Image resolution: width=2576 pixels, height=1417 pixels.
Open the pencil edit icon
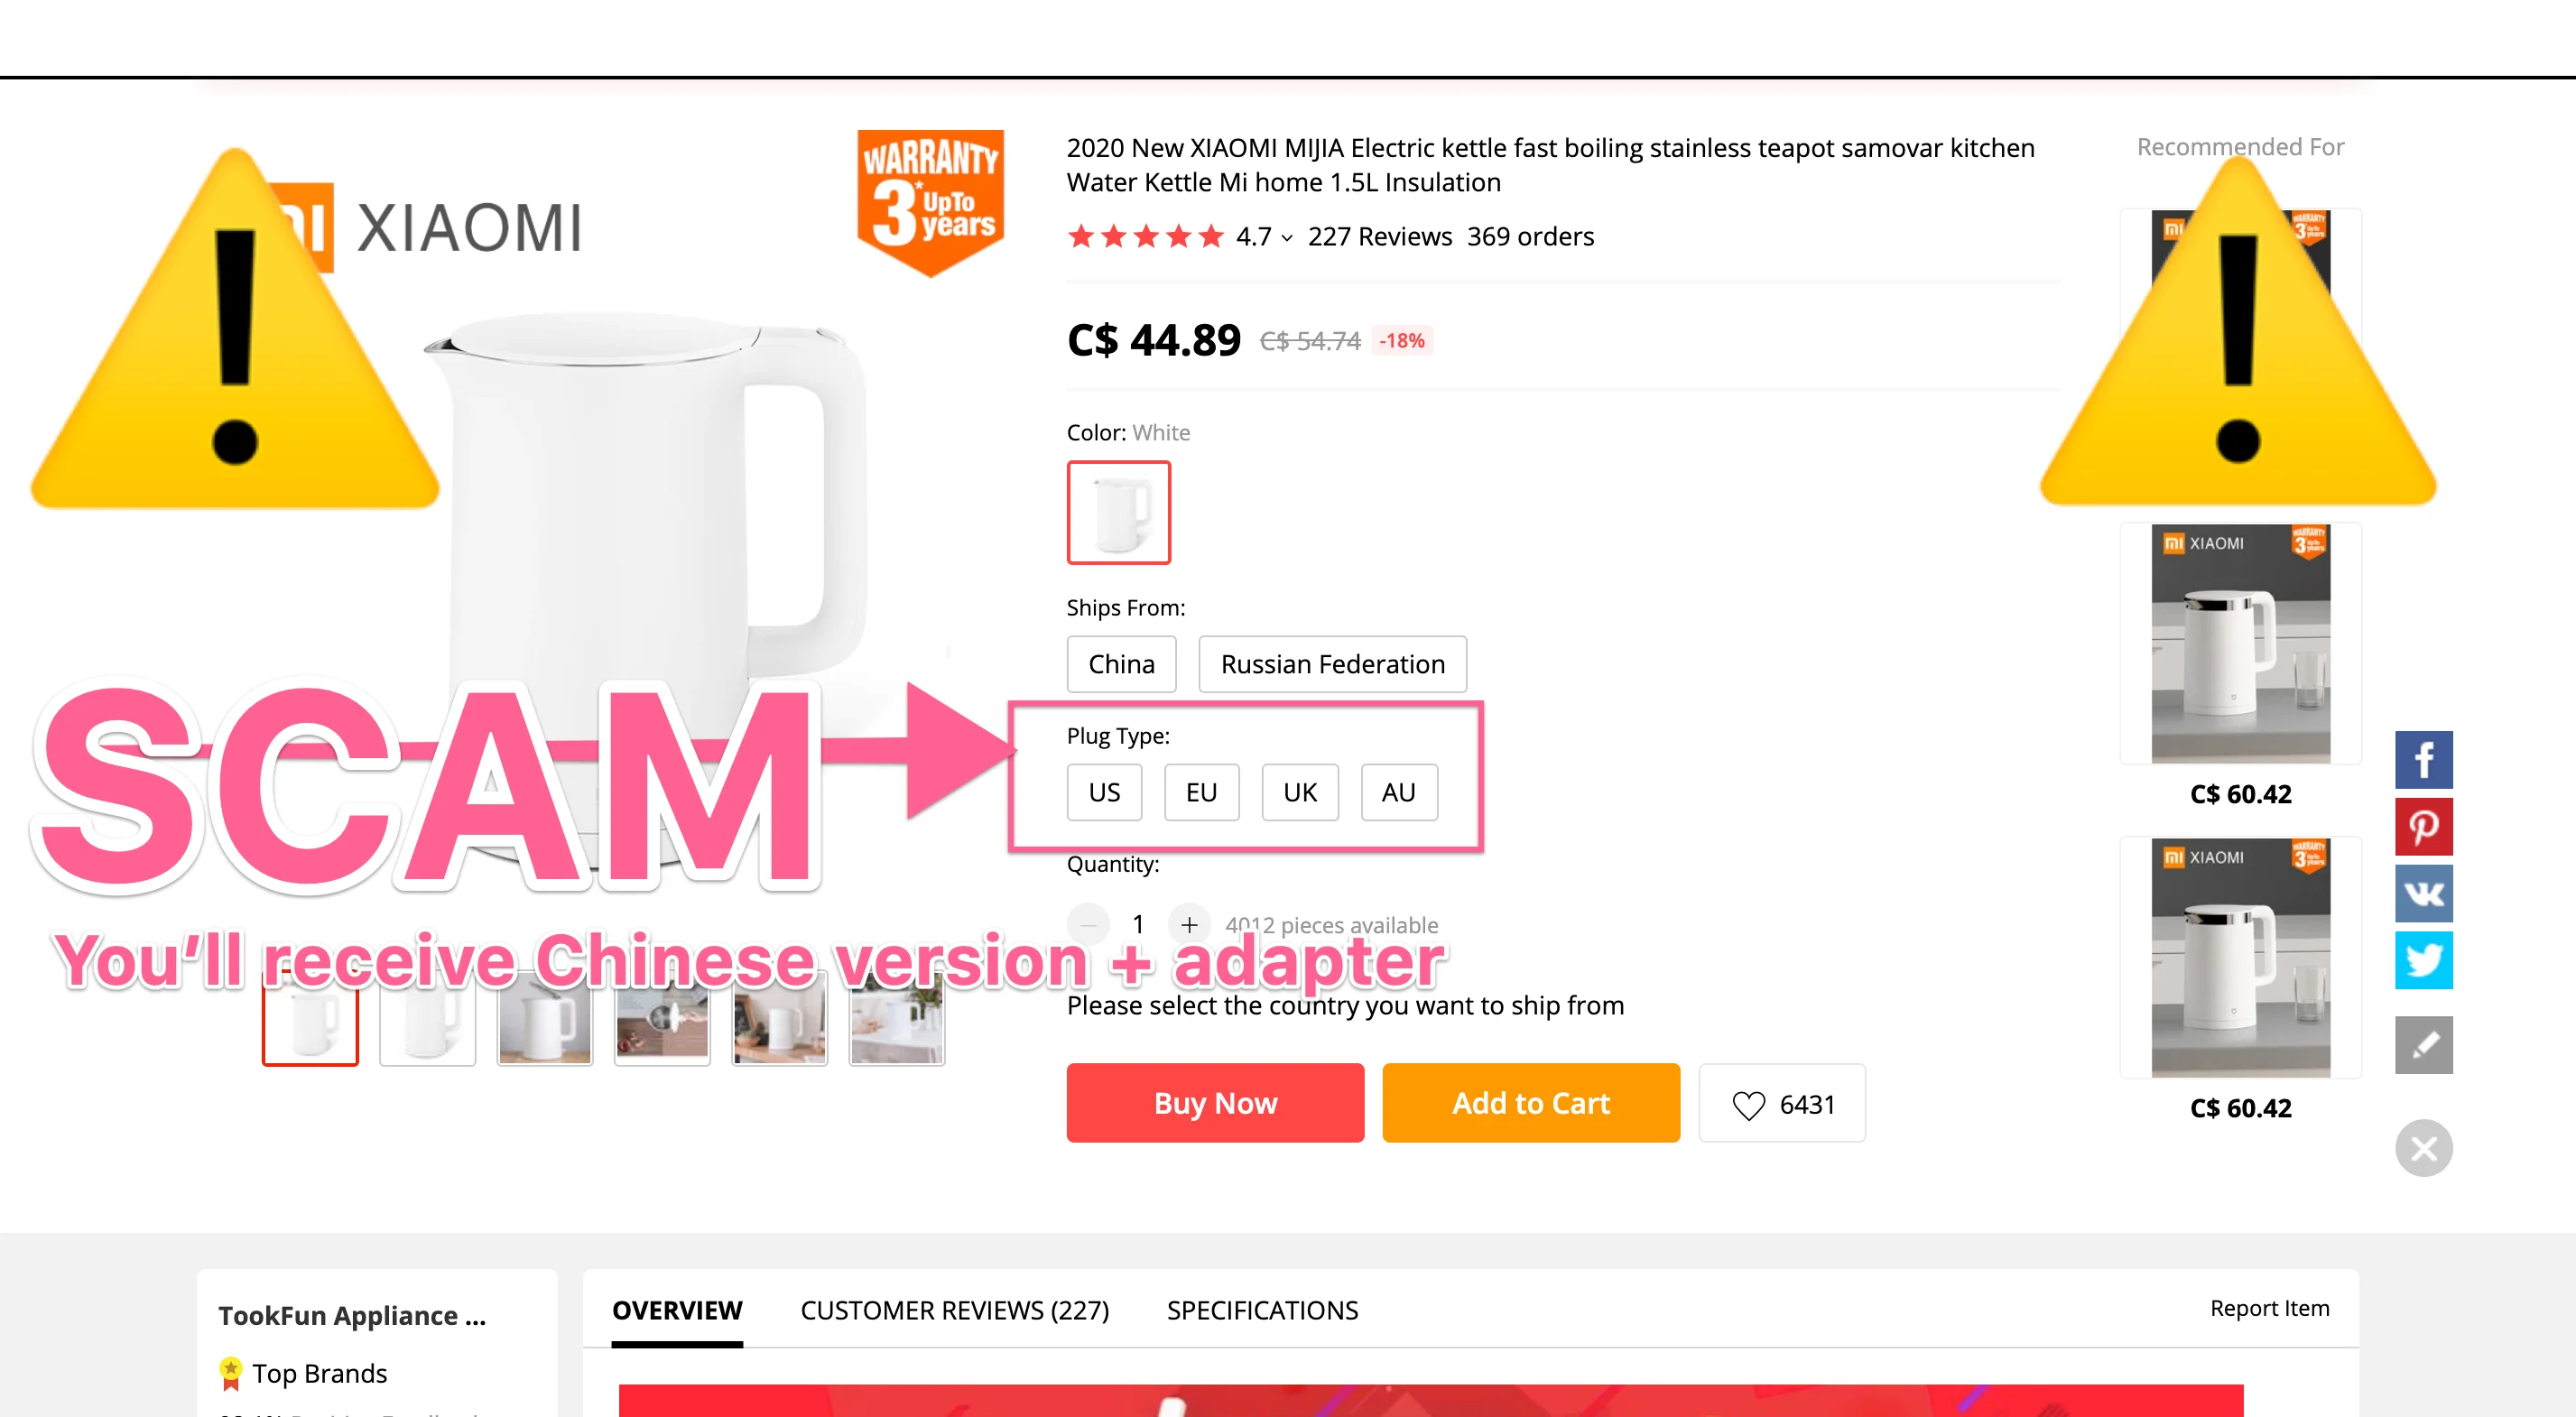click(2423, 1045)
